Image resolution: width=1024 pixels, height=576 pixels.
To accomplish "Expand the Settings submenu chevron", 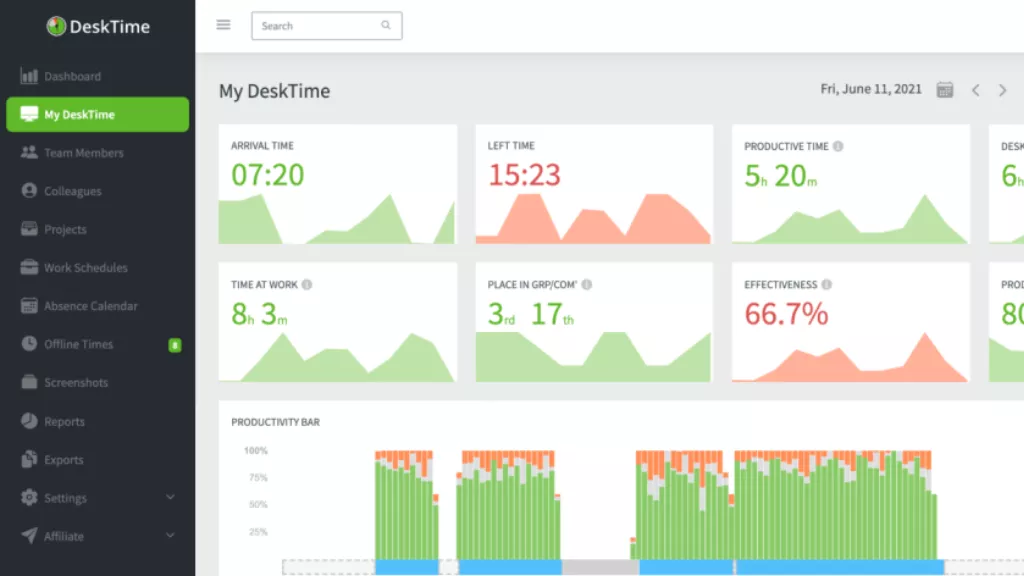I will coord(170,497).
